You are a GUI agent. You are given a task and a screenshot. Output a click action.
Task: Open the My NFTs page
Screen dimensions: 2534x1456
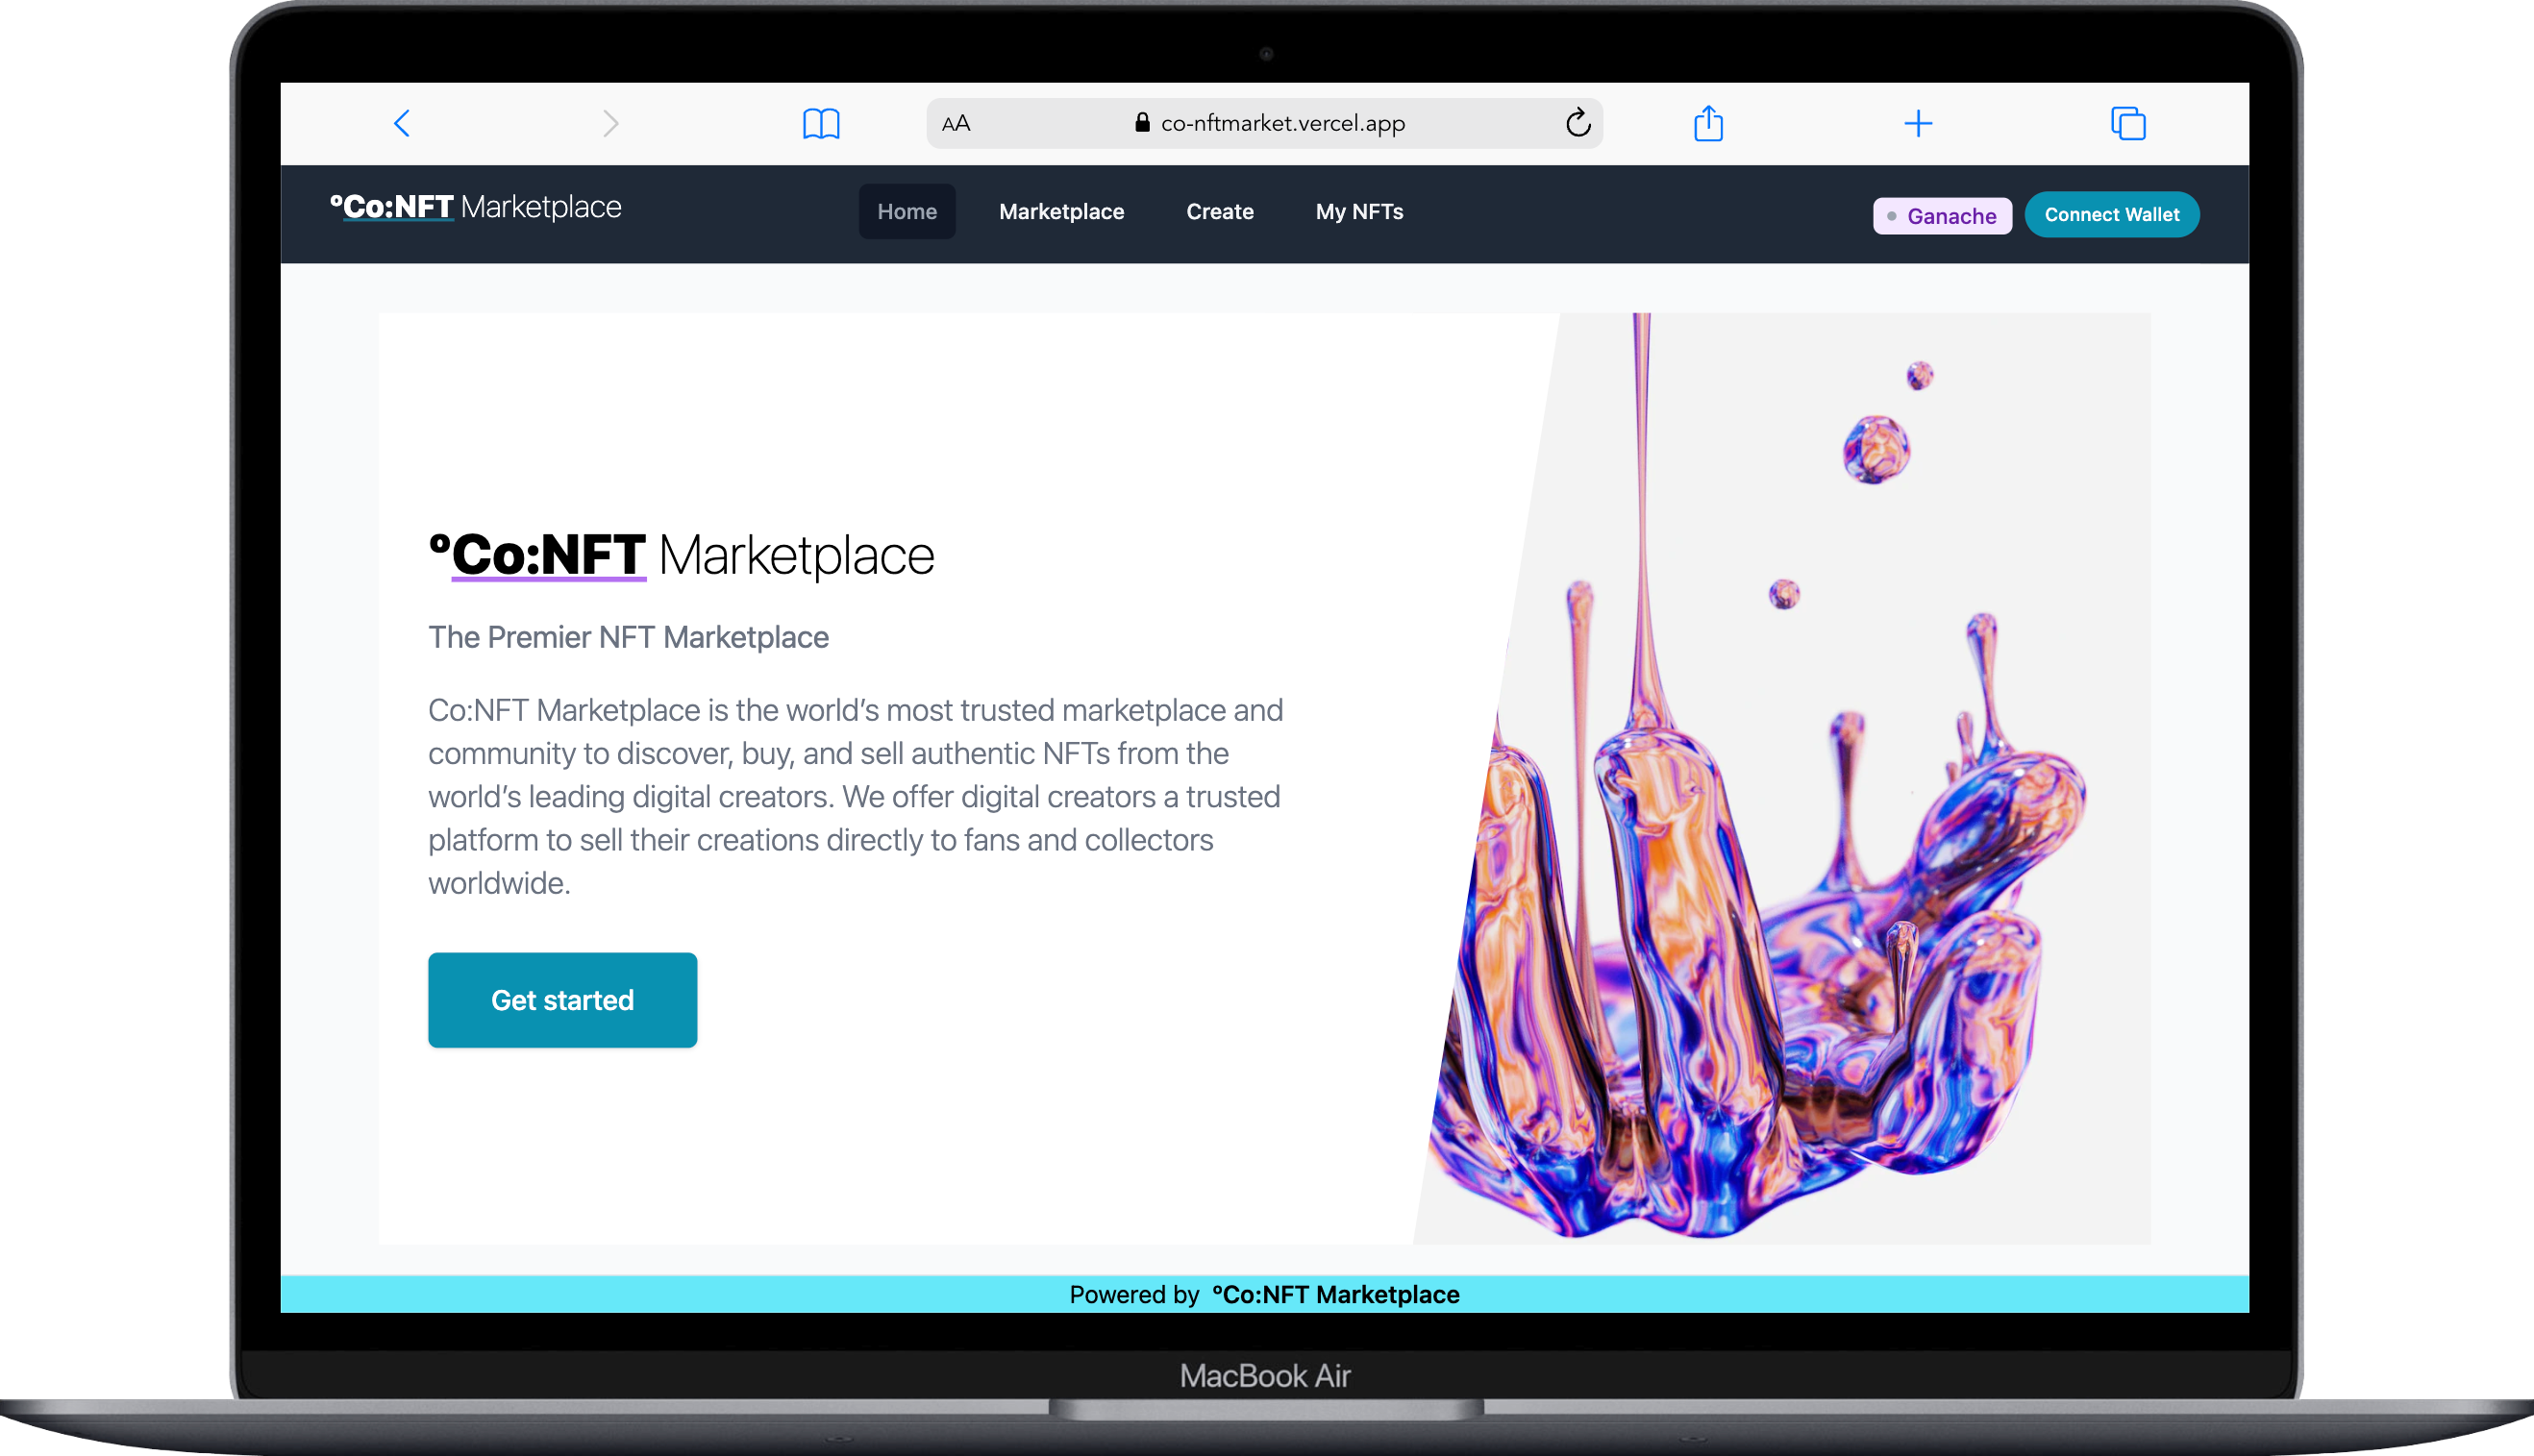(1358, 211)
